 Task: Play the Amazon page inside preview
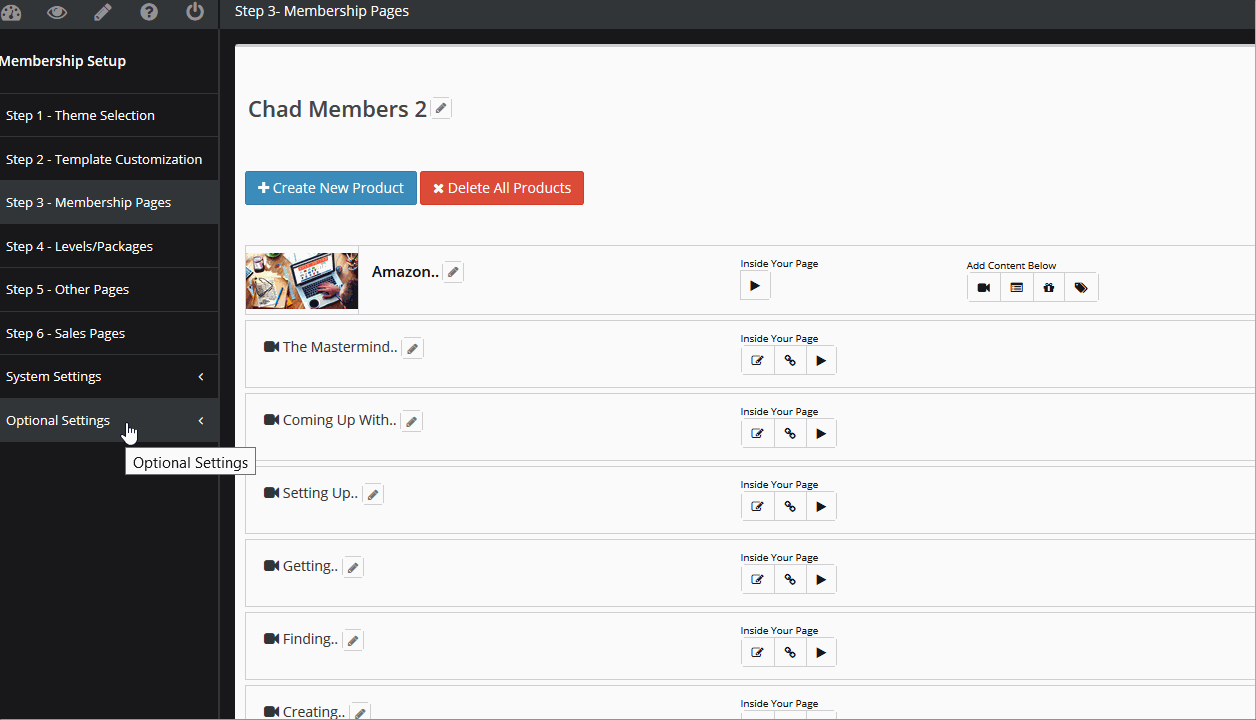[755, 285]
